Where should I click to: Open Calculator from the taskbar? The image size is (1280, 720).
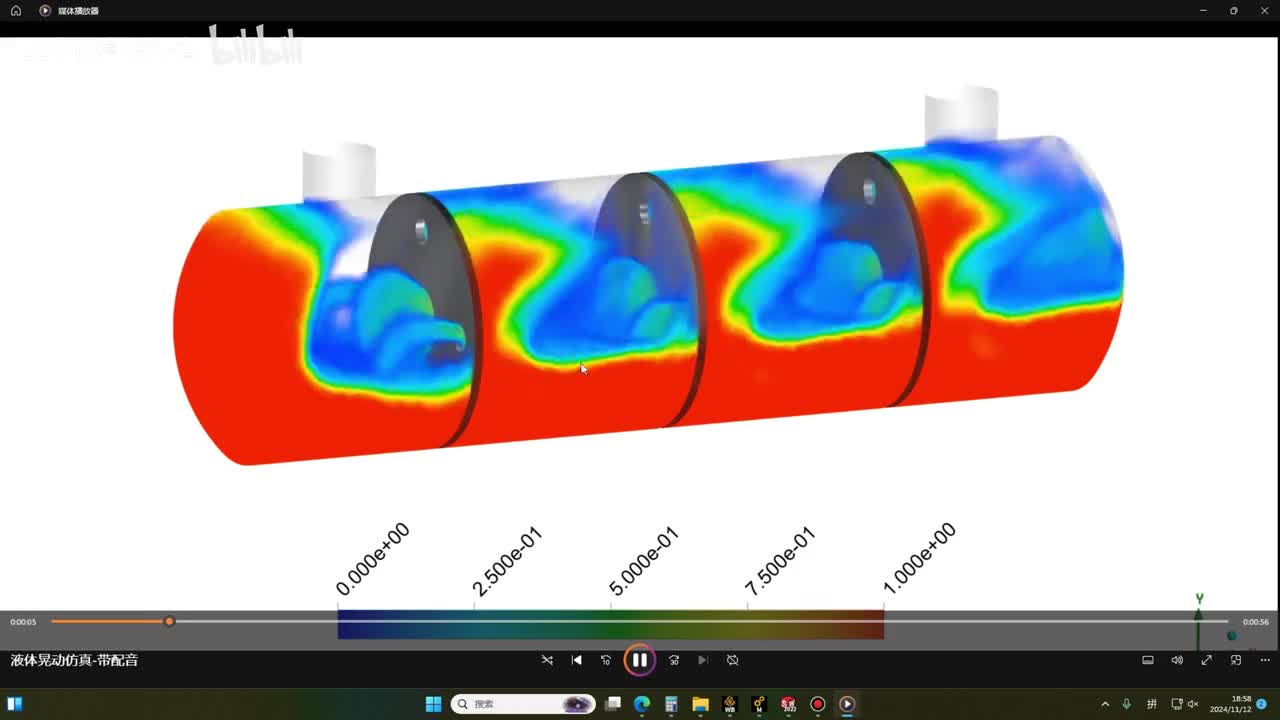pos(671,704)
